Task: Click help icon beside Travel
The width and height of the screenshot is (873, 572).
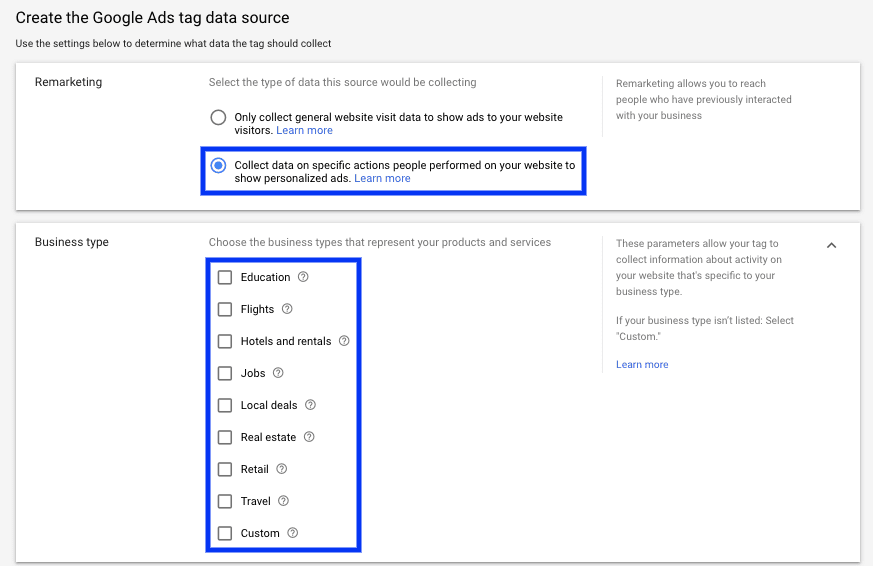Action: (x=283, y=501)
